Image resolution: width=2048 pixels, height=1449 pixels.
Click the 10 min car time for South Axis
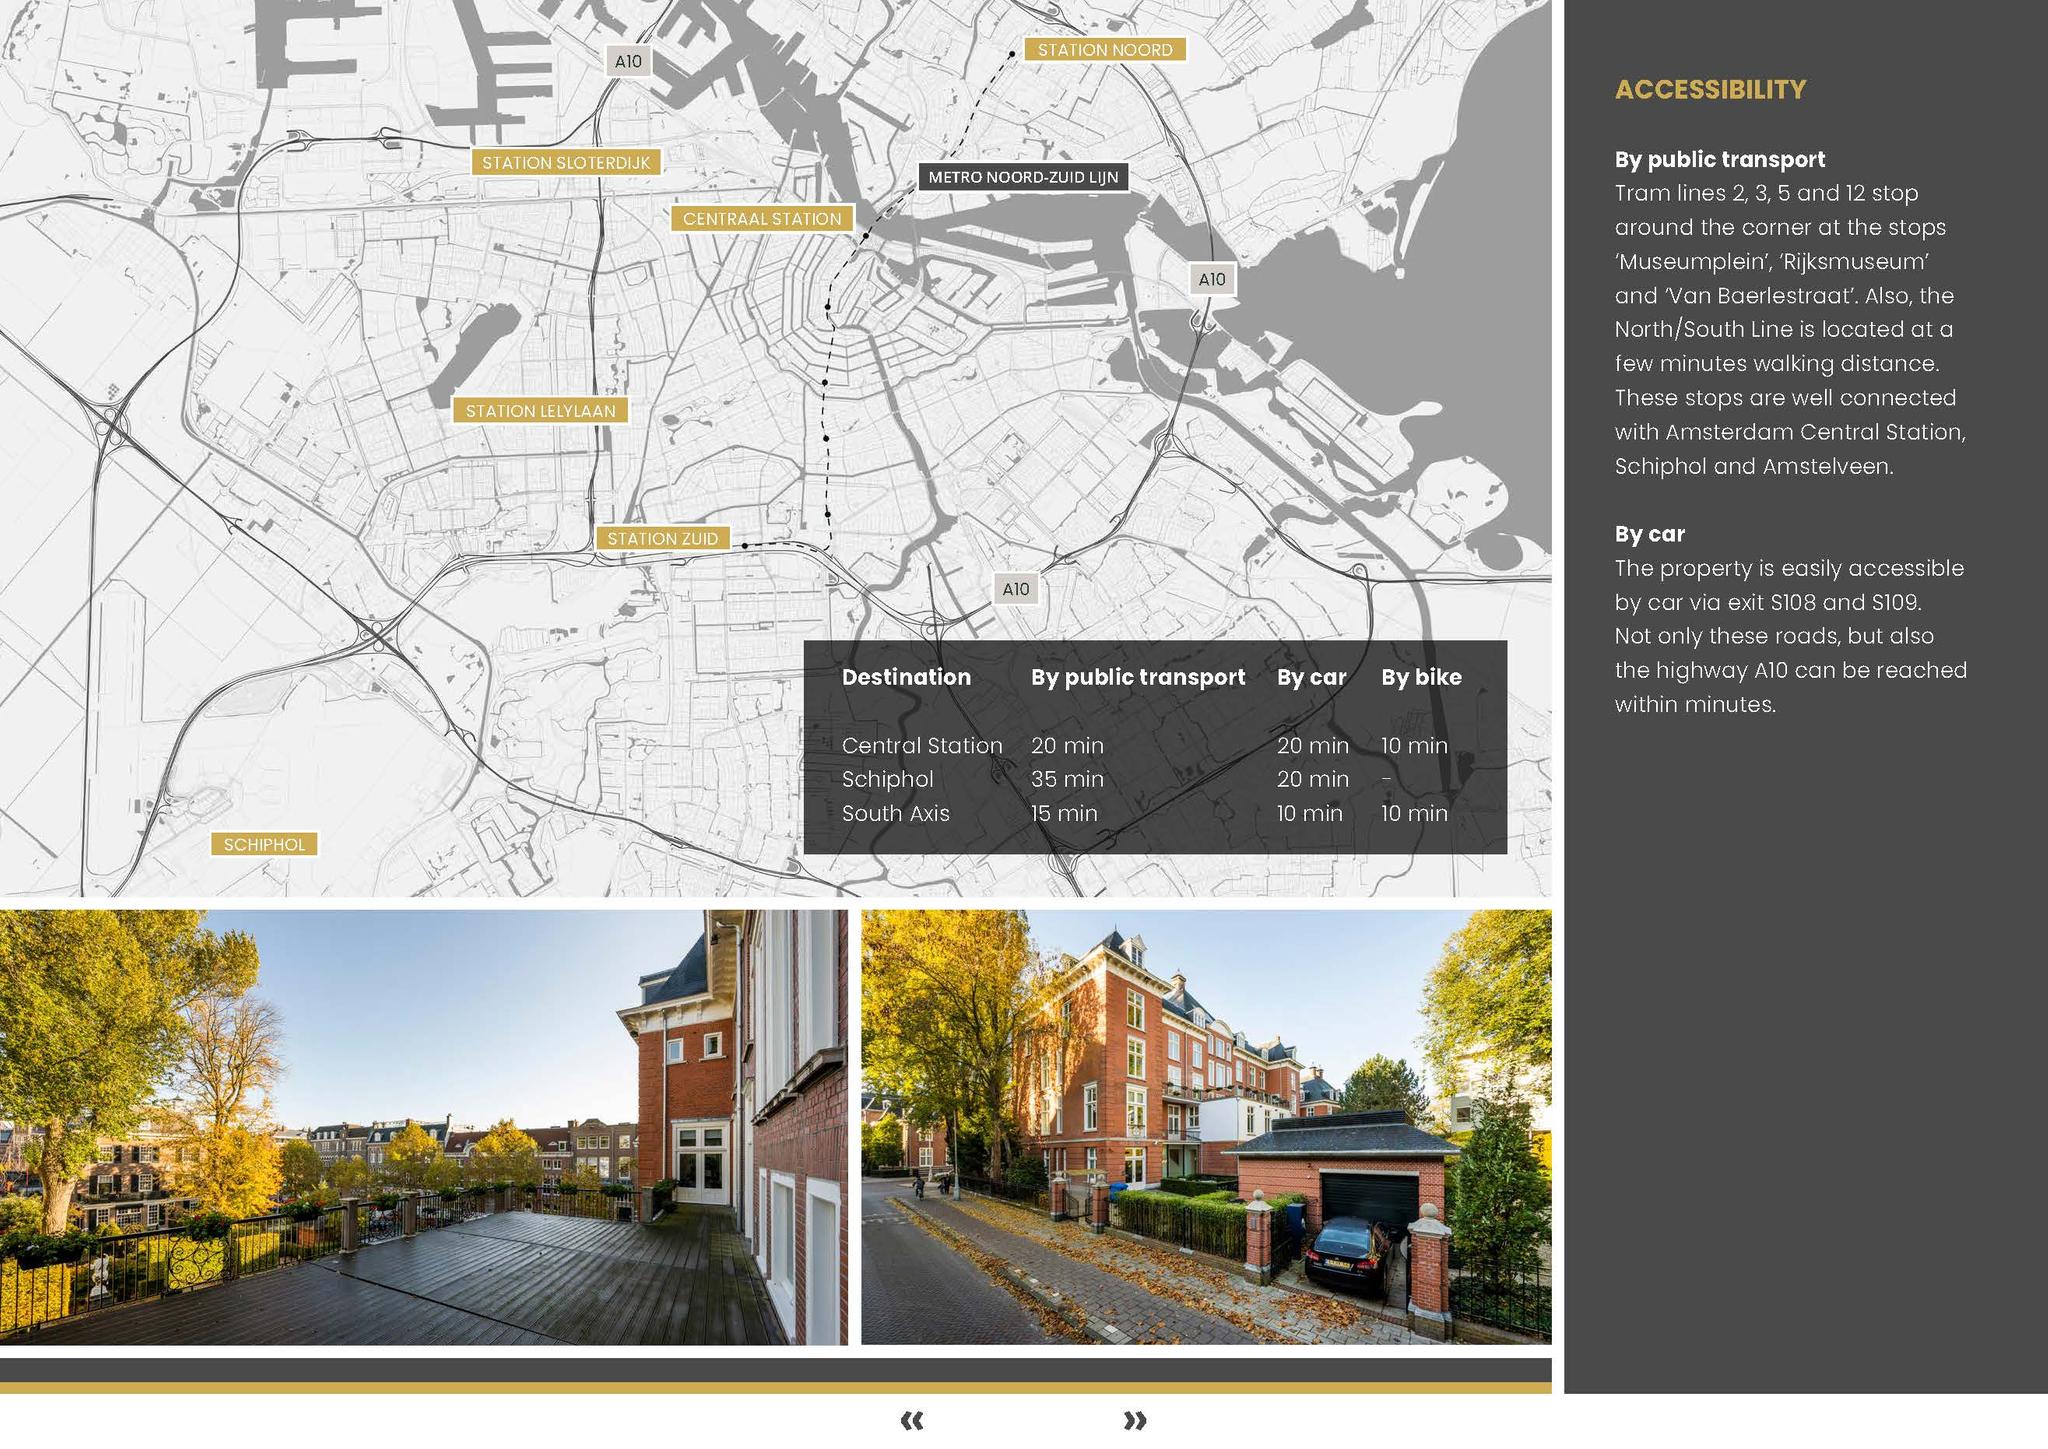click(1309, 813)
